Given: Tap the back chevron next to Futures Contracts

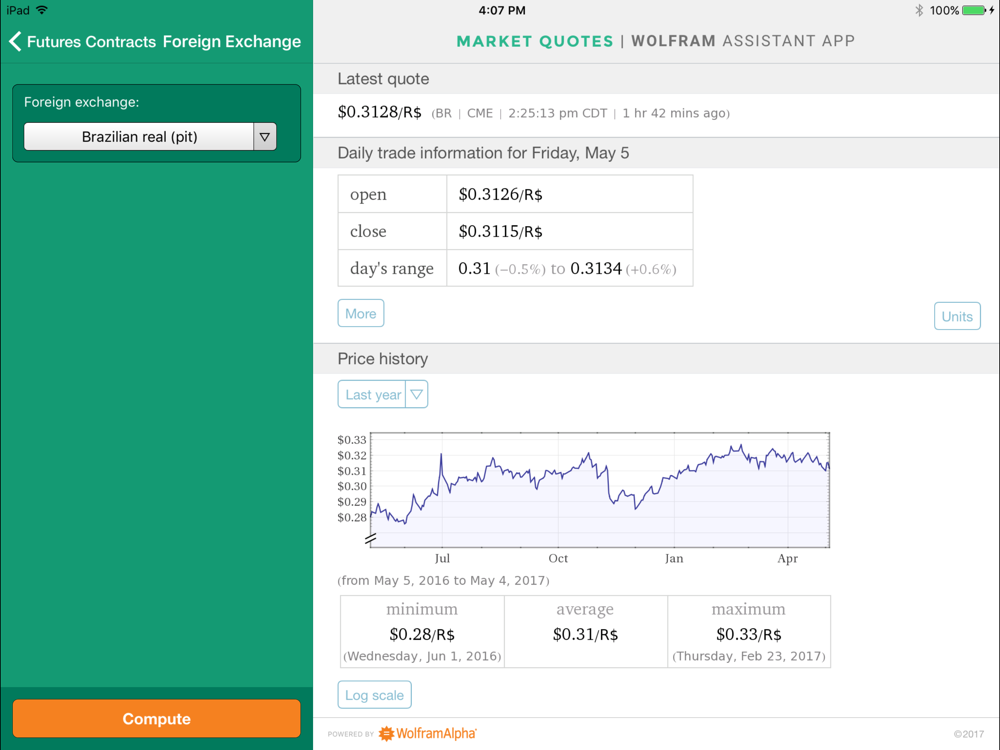Looking at the screenshot, I should click(x=15, y=41).
